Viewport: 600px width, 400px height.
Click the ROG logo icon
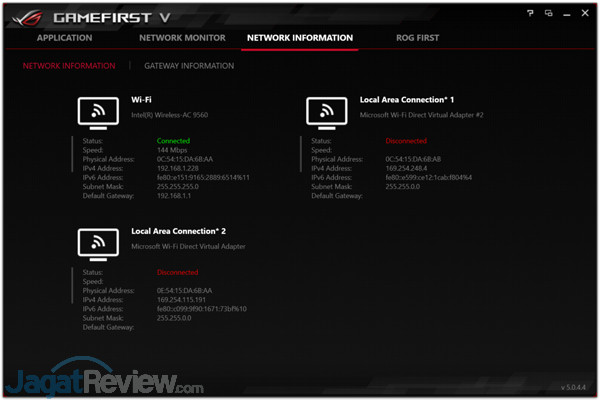click(x=28, y=18)
